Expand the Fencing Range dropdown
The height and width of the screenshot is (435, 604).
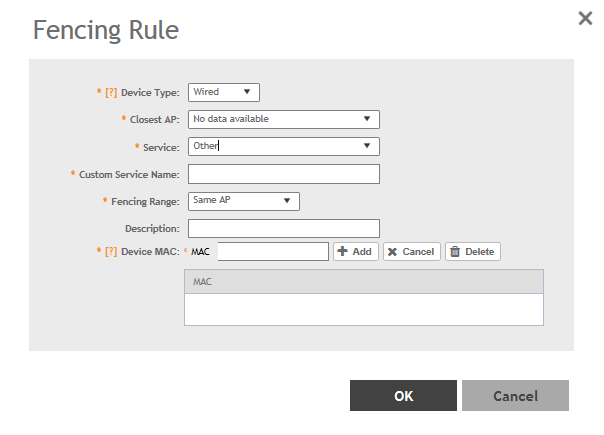pos(244,201)
